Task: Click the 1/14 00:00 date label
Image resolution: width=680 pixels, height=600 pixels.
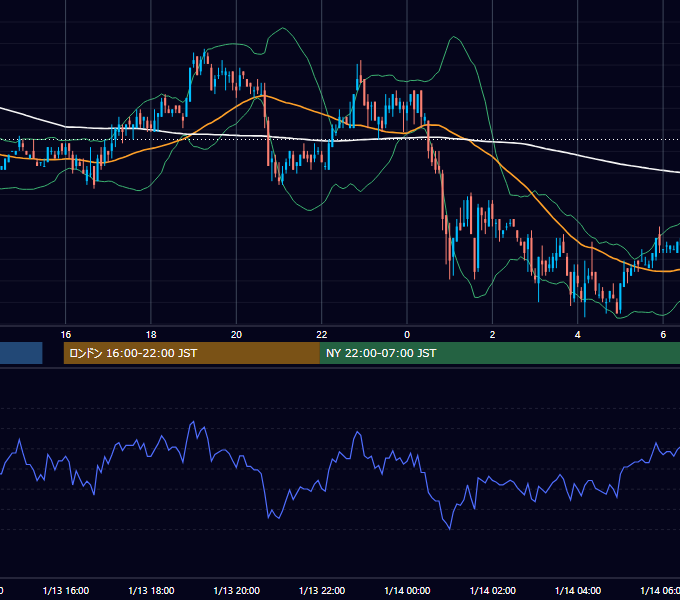Action: 407,590
